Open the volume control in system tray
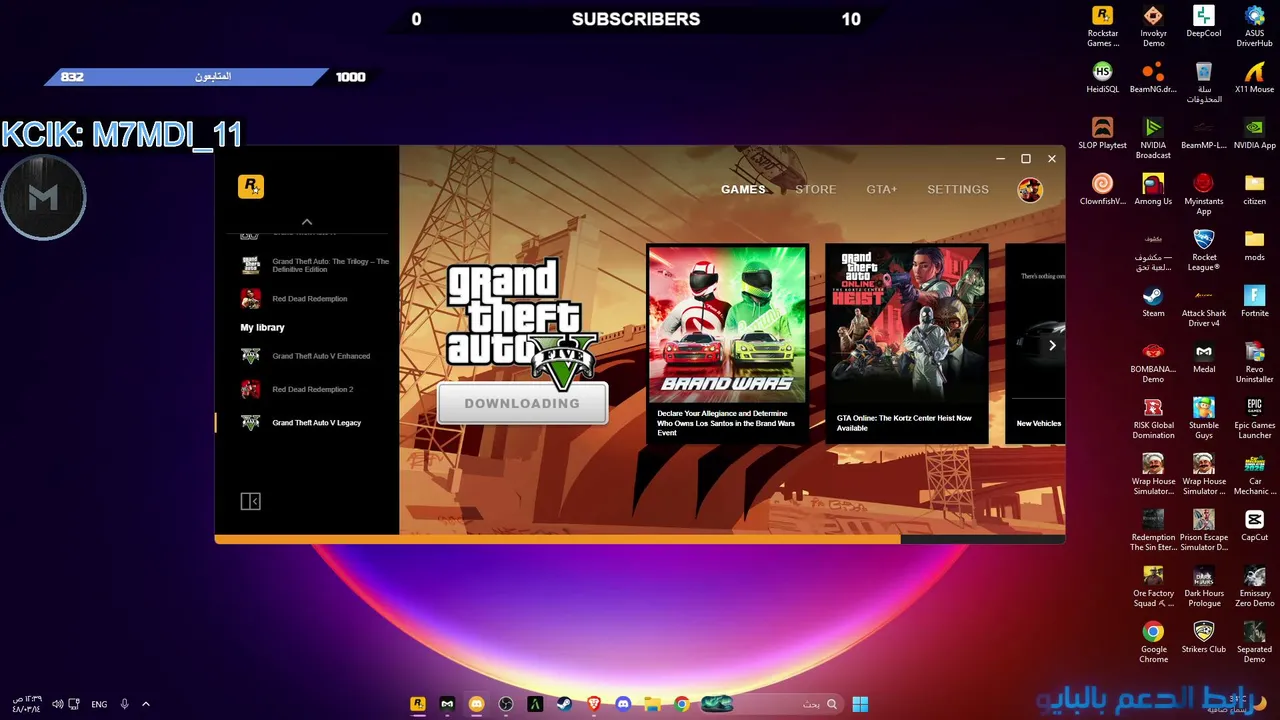Image resolution: width=1280 pixels, height=720 pixels. click(x=58, y=704)
